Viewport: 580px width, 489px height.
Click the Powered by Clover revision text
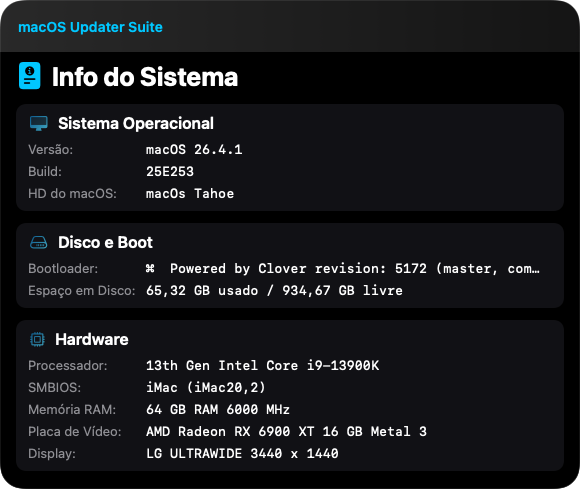pyautogui.click(x=355, y=269)
